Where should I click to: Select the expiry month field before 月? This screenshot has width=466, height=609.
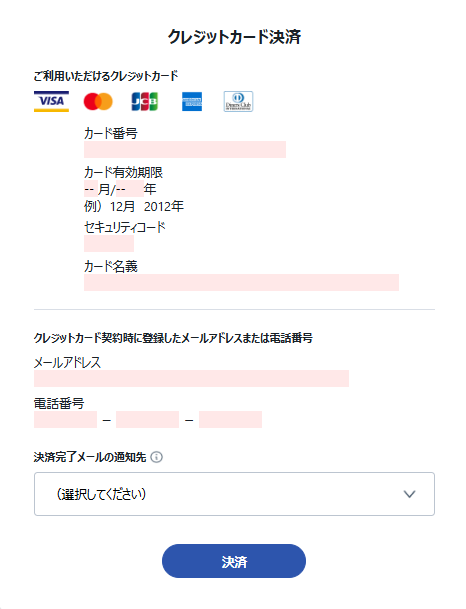pyautogui.click(x=91, y=189)
